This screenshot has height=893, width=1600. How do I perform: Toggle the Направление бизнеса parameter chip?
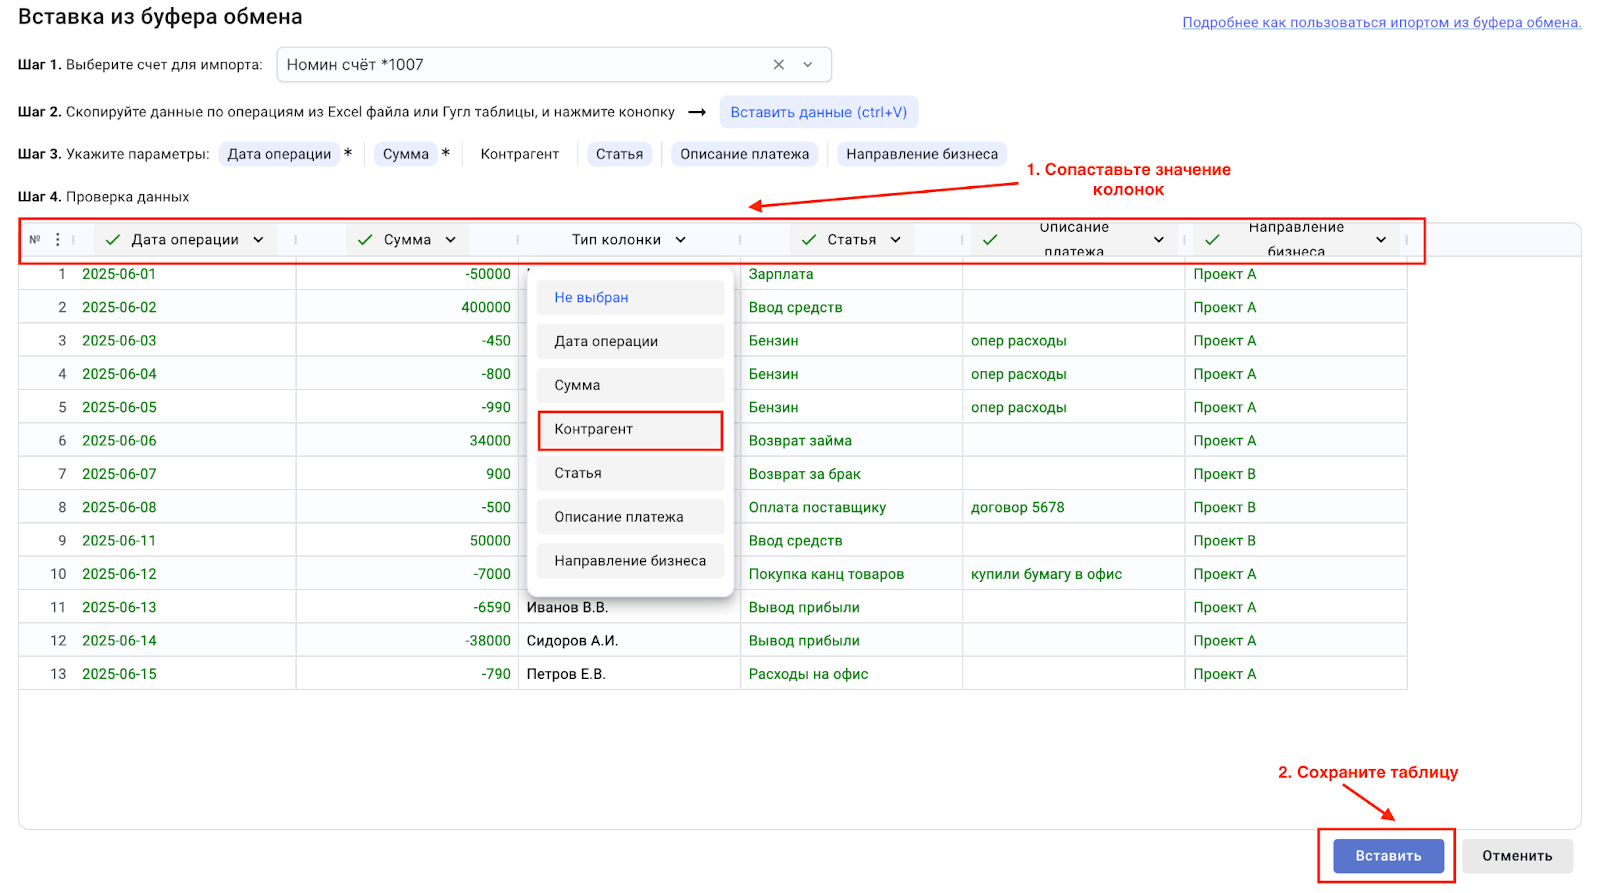coord(921,154)
